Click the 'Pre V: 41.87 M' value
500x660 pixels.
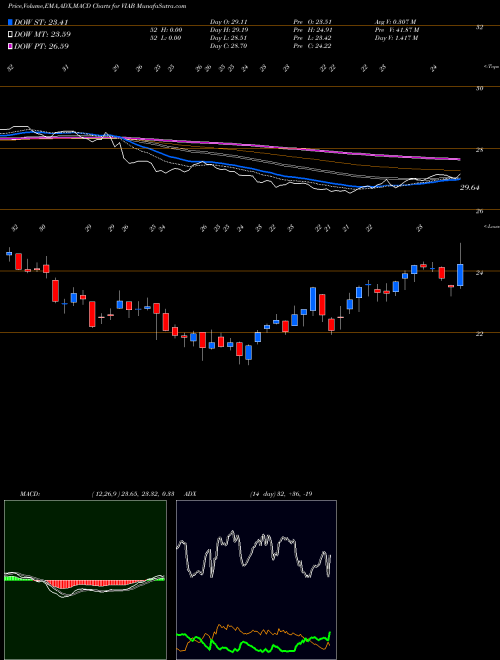coord(396,29)
